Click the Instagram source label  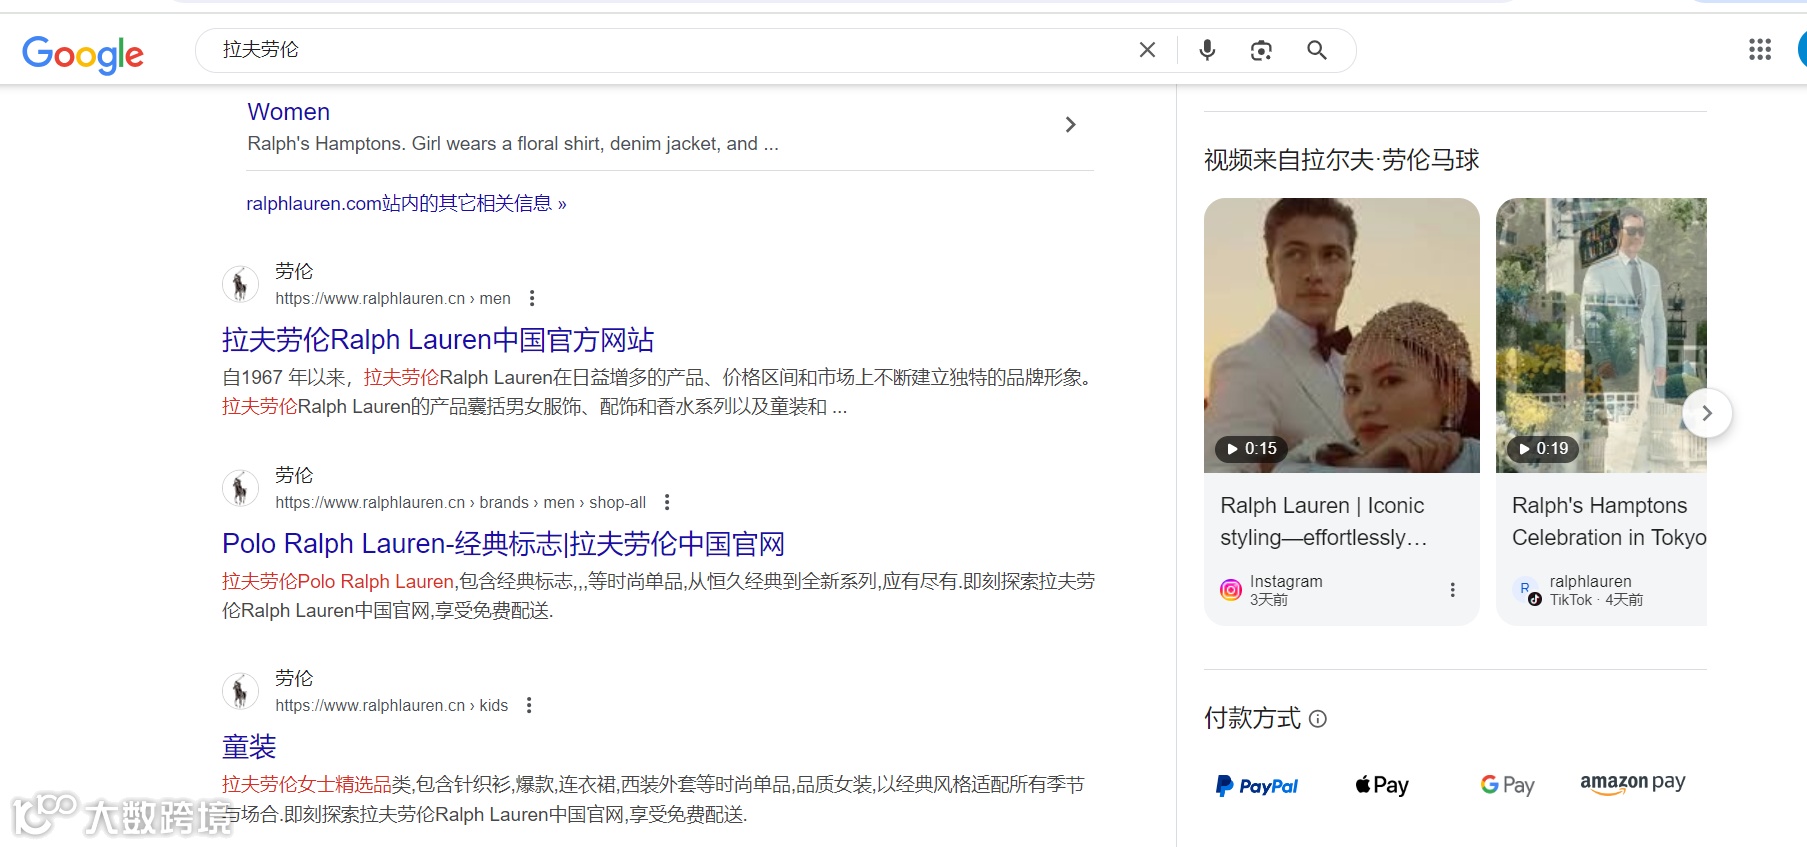pyautogui.click(x=1286, y=581)
